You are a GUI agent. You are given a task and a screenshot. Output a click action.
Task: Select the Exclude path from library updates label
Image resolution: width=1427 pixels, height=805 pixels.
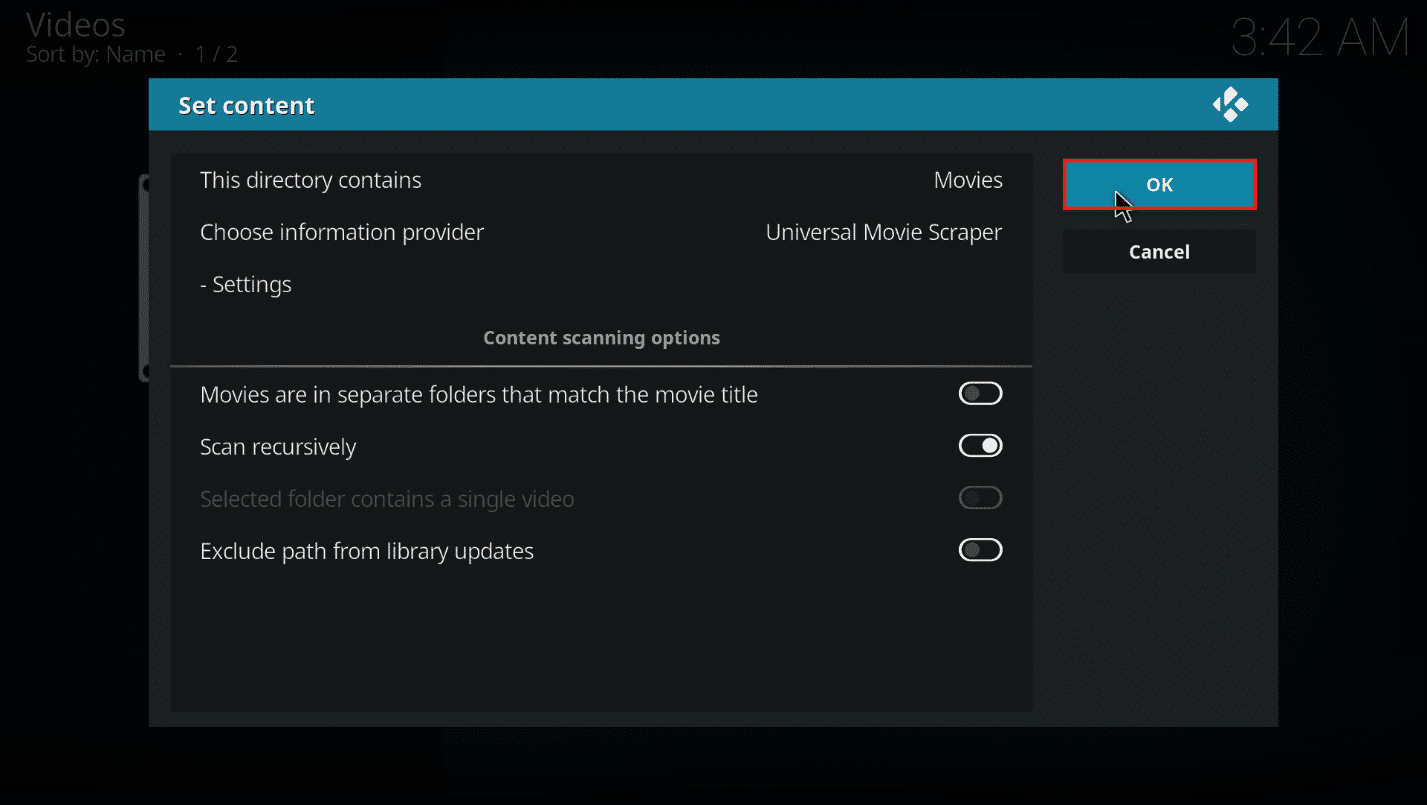click(x=367, y=551)
